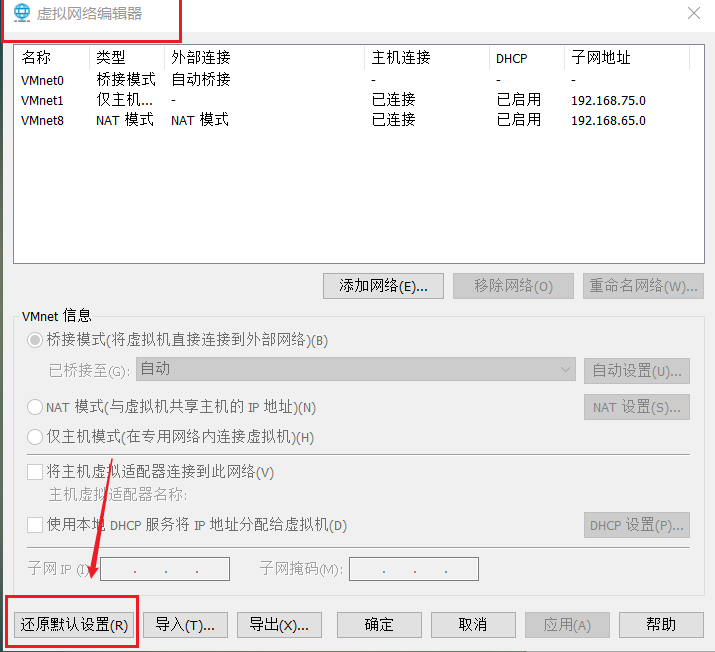715x652 pixels.
Task: Click 仅主机... type cell of VMnet1
Action: (124, 100)
